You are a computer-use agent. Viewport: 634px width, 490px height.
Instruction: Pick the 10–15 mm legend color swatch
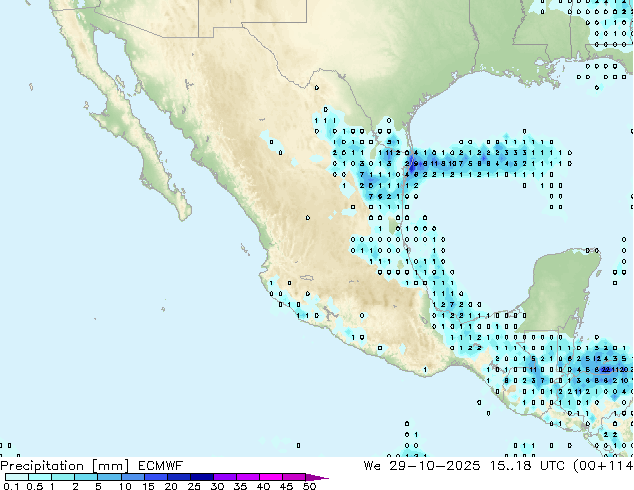coord(132,477)
